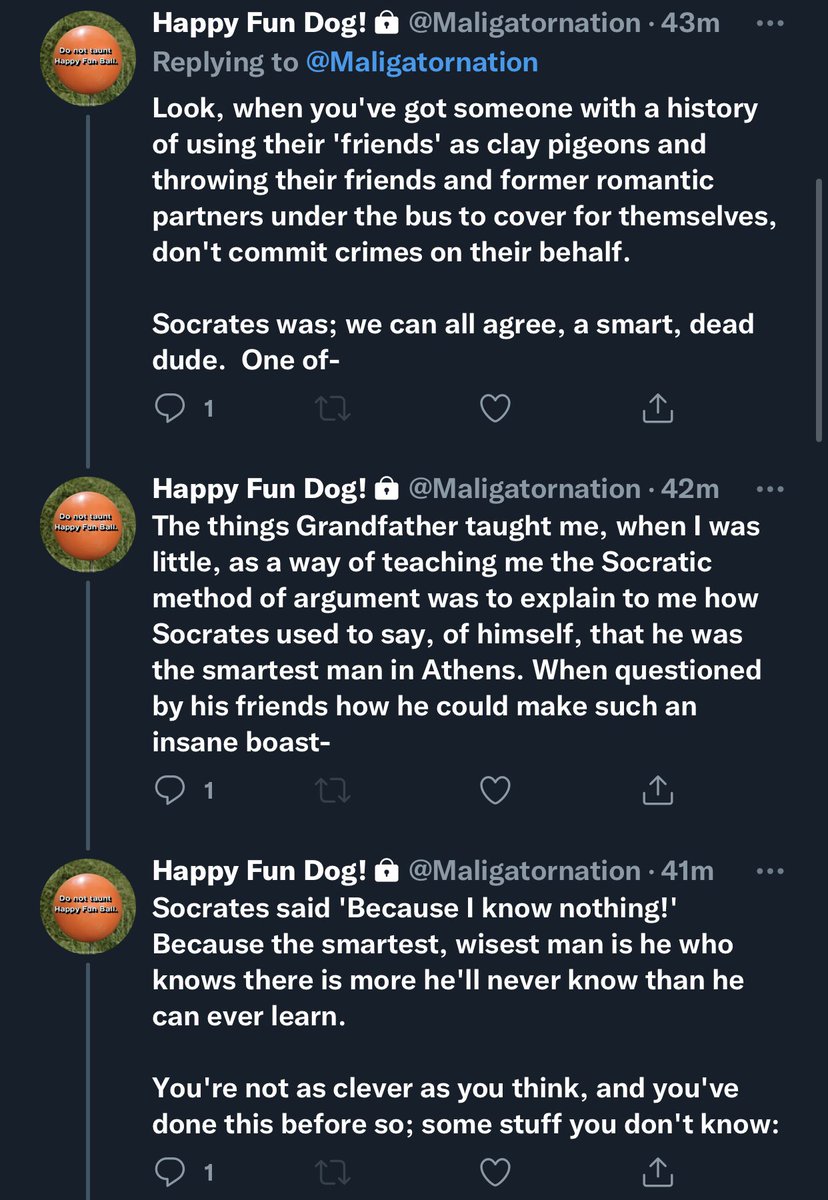Viewport: 828px width, 1200px height.
Task: Like the 43m tweet about Socrates
Action: tap(495, 408)
